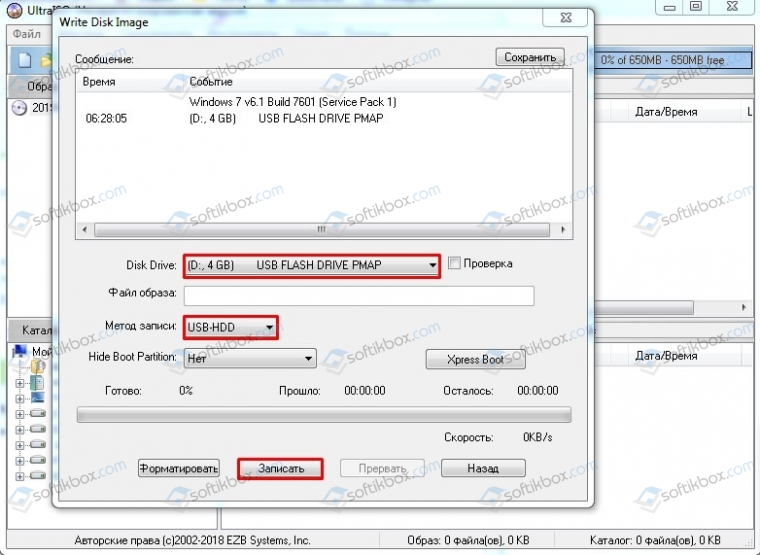Image resolution: width=760 pixels, height=555 pixels.
Task: Select the Documents icon in the local tree
Action: [37, 383]
